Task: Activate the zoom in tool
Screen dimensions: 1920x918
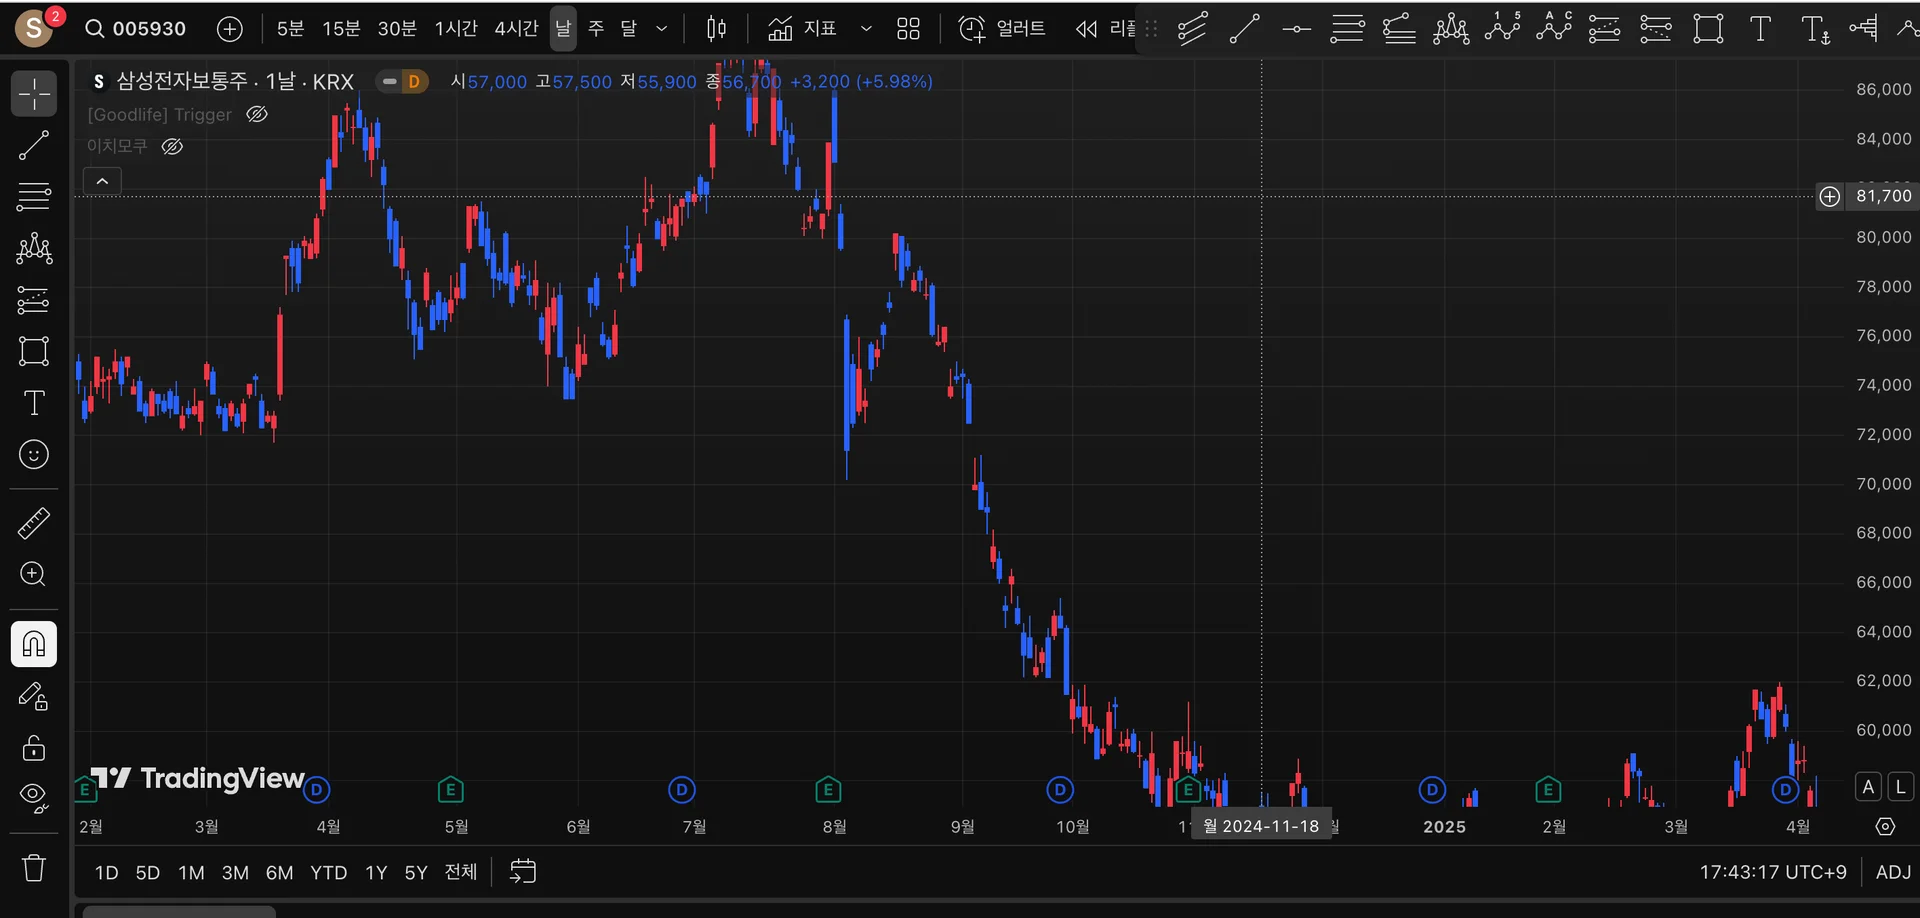Action: (x=34, y=574)
